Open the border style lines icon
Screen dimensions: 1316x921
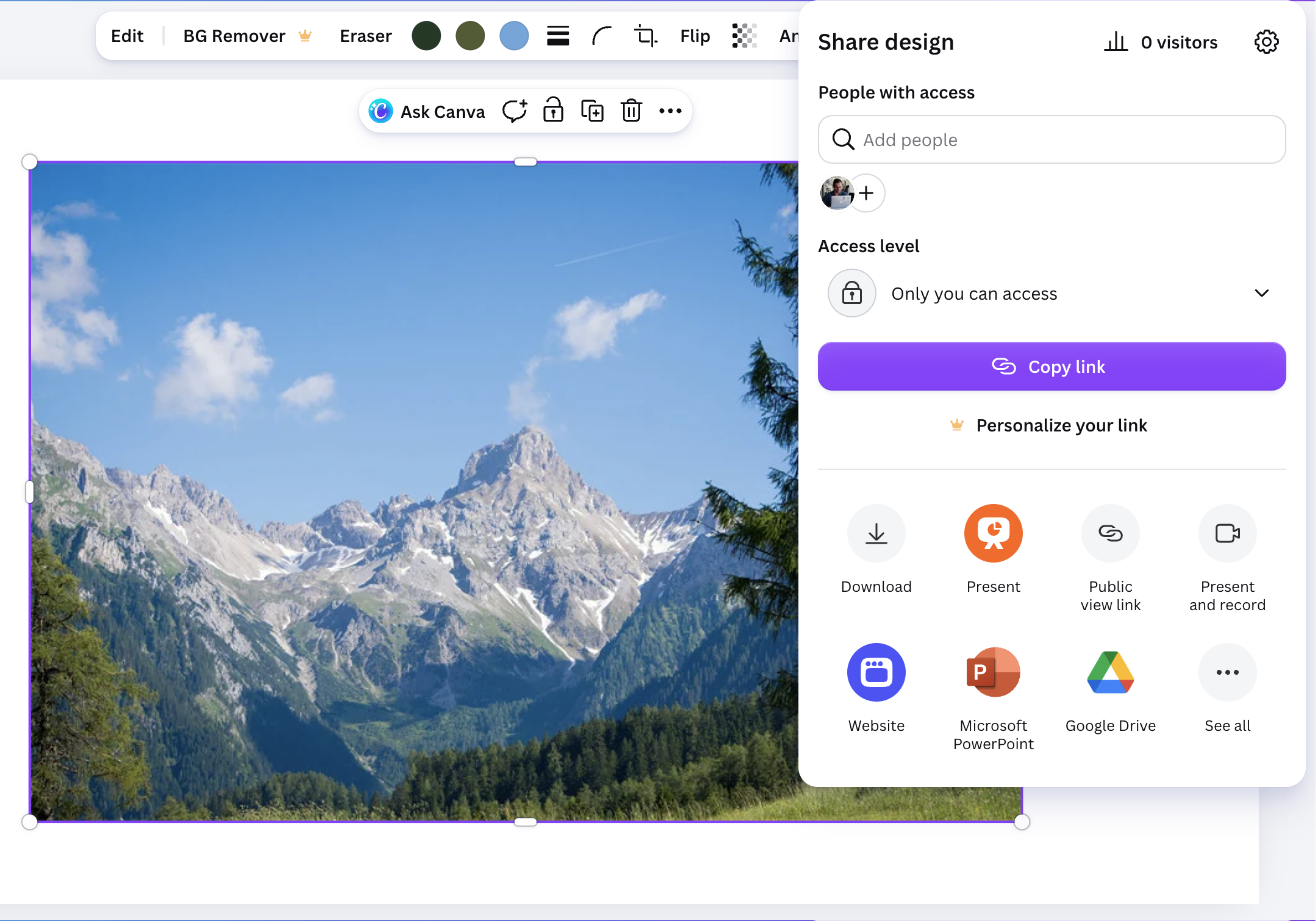(558, 36)
